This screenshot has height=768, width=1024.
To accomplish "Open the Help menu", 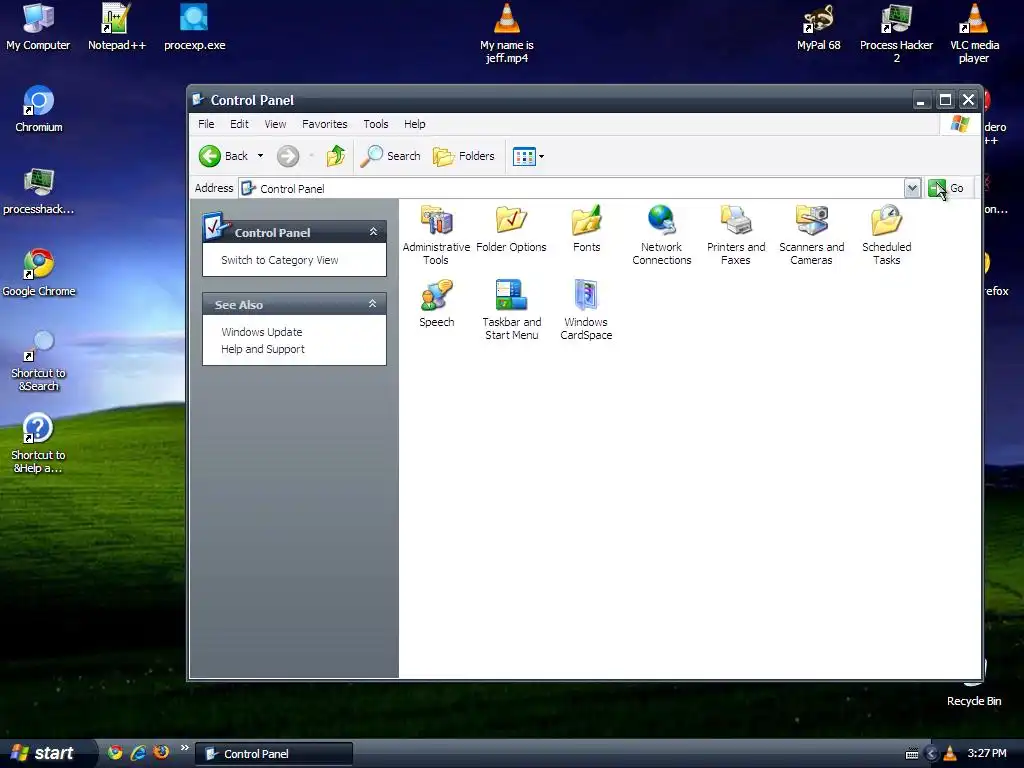I will [x=414, y=124].
